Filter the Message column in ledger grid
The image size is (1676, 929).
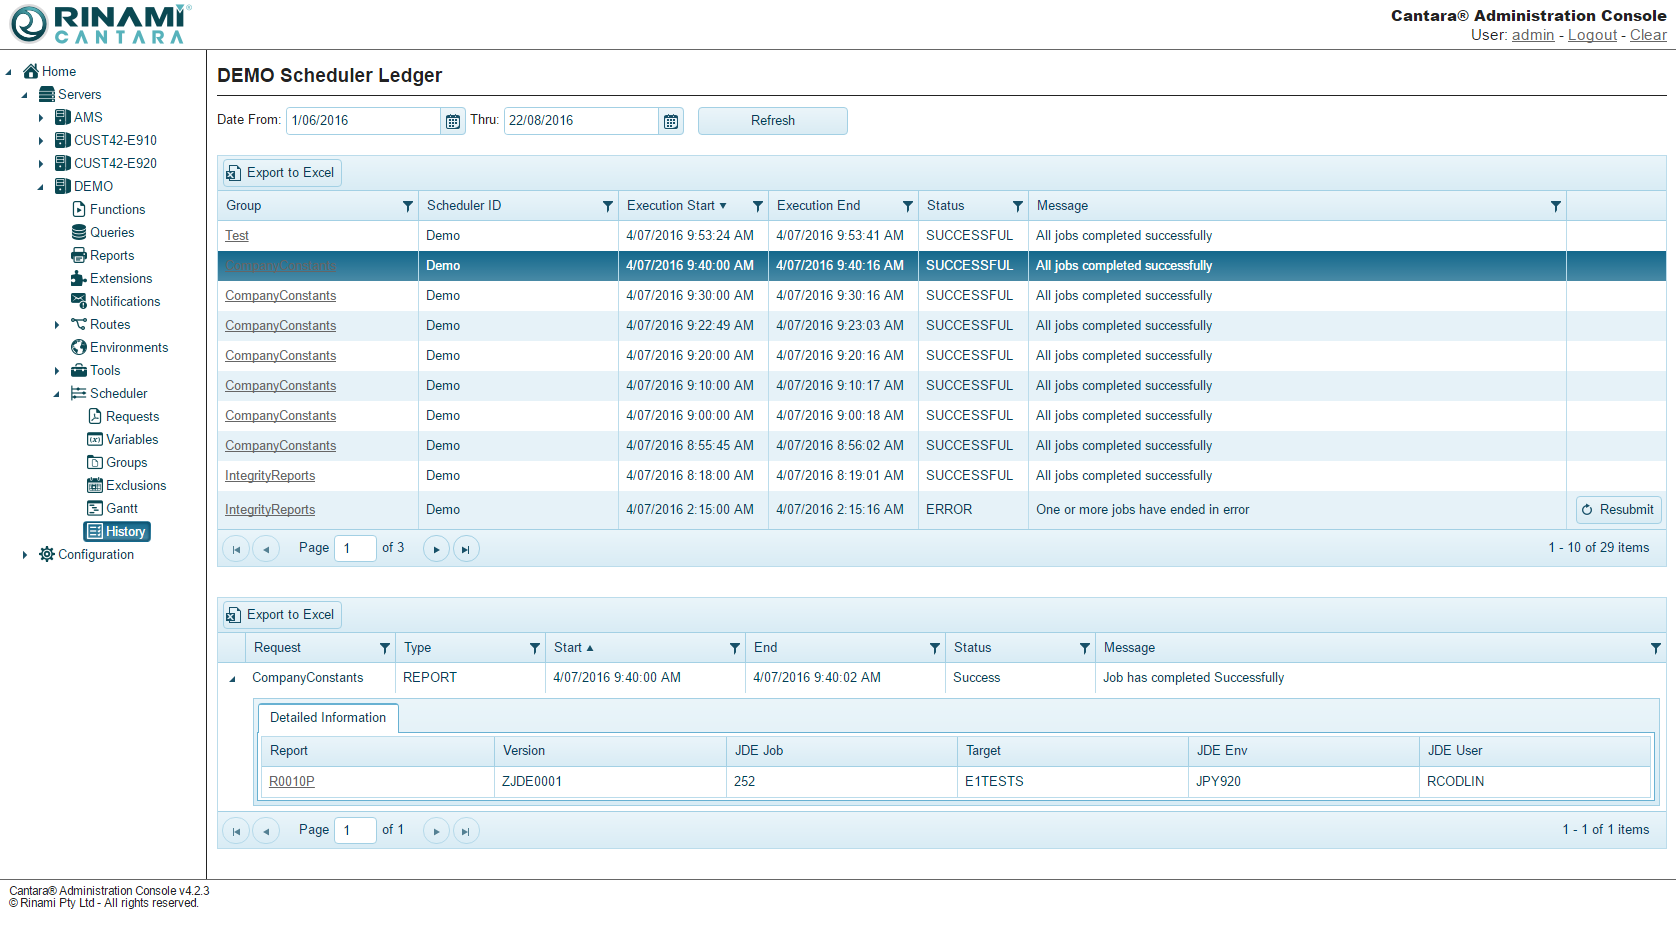point(1556,206)
